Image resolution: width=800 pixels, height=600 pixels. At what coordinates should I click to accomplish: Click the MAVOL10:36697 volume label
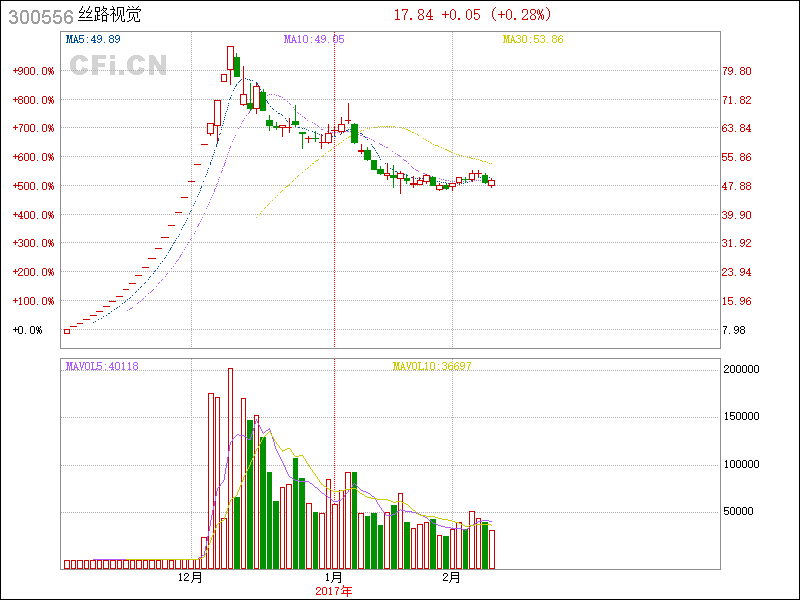click(432, 367)
